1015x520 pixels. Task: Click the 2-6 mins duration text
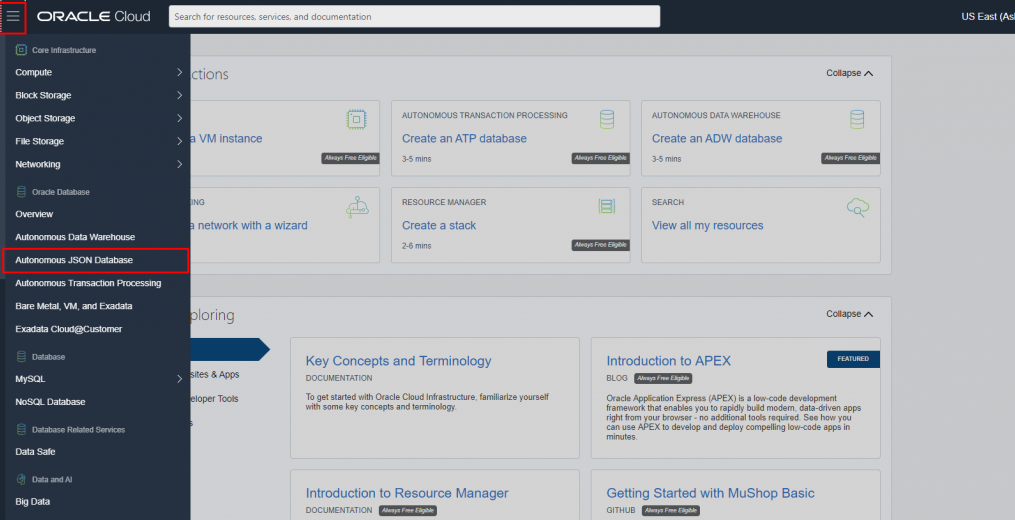(x=416, y=246)
